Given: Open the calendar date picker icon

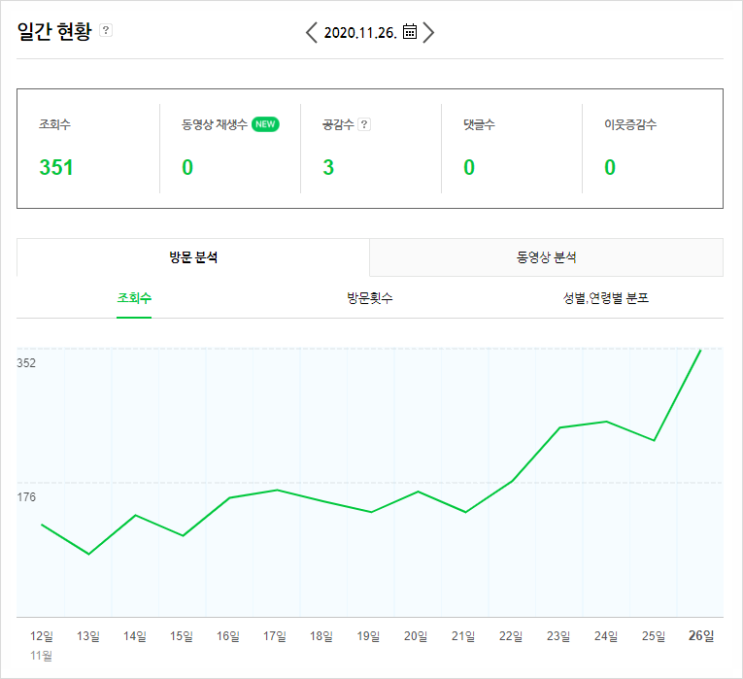Looking at the screenshot, I should click(x=410, y=31).
